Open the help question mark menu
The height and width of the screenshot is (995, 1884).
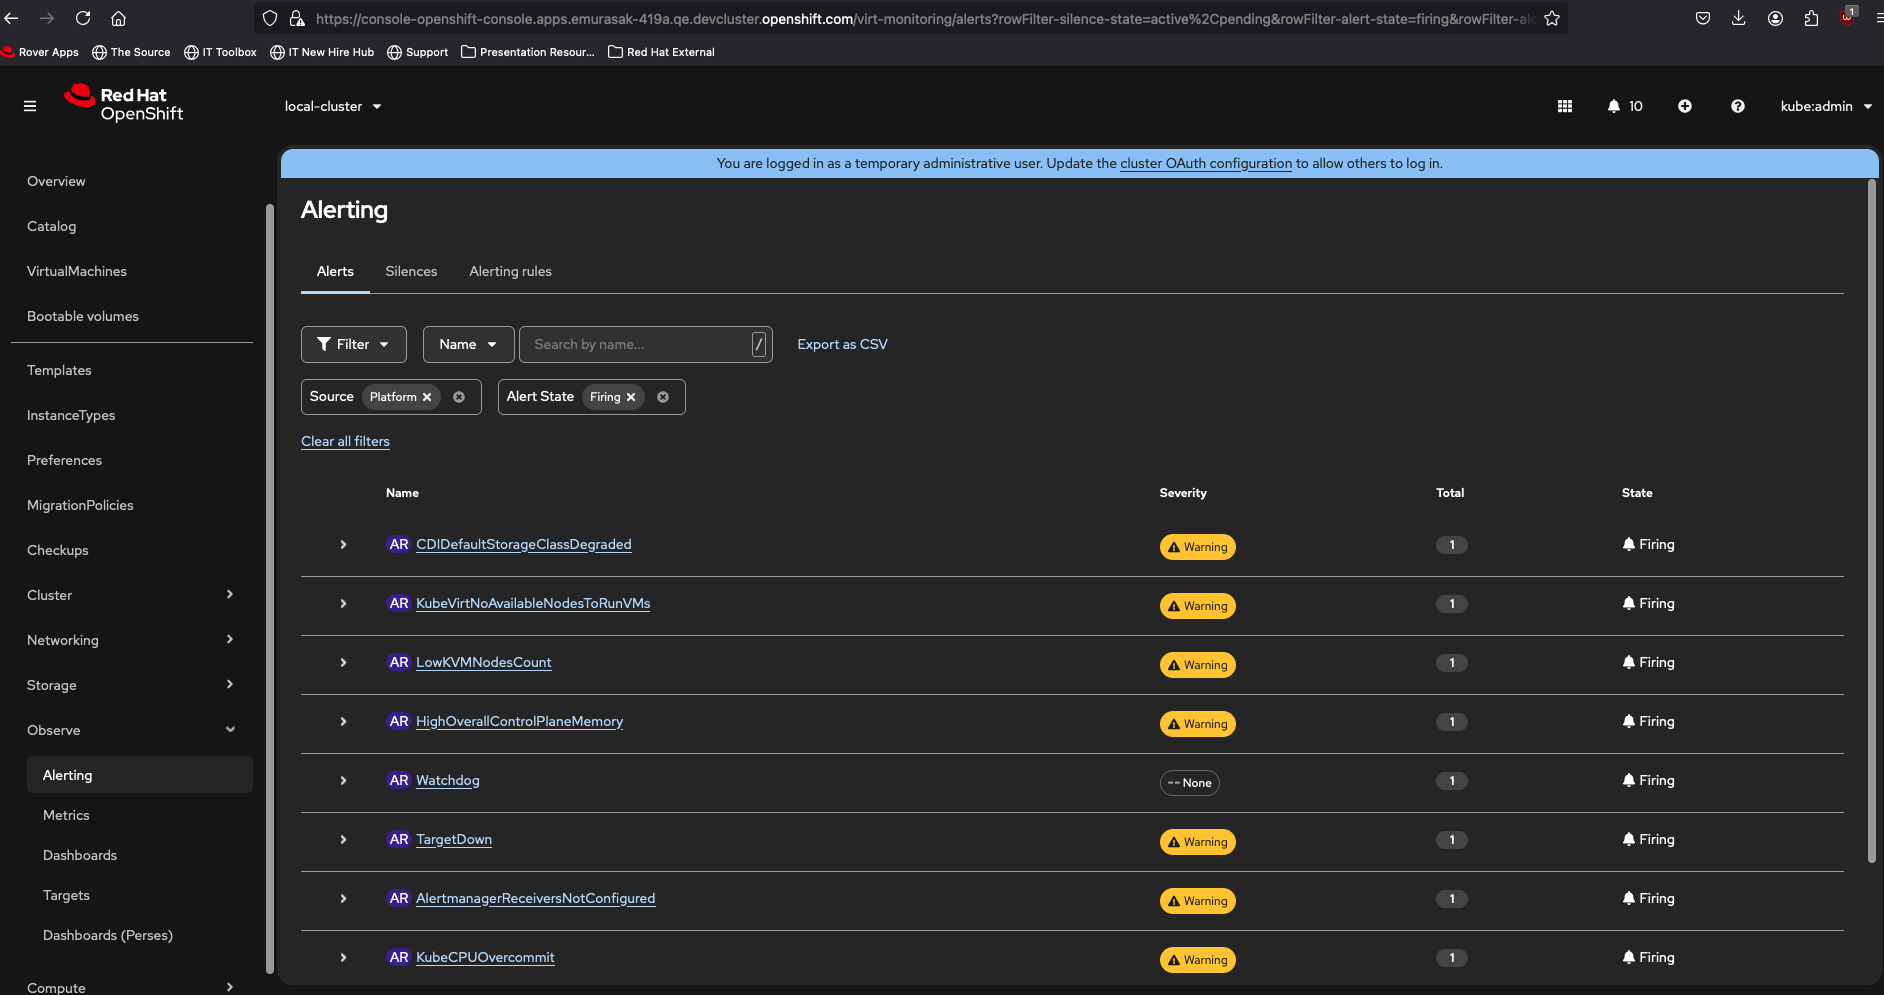coord(1738,106)
